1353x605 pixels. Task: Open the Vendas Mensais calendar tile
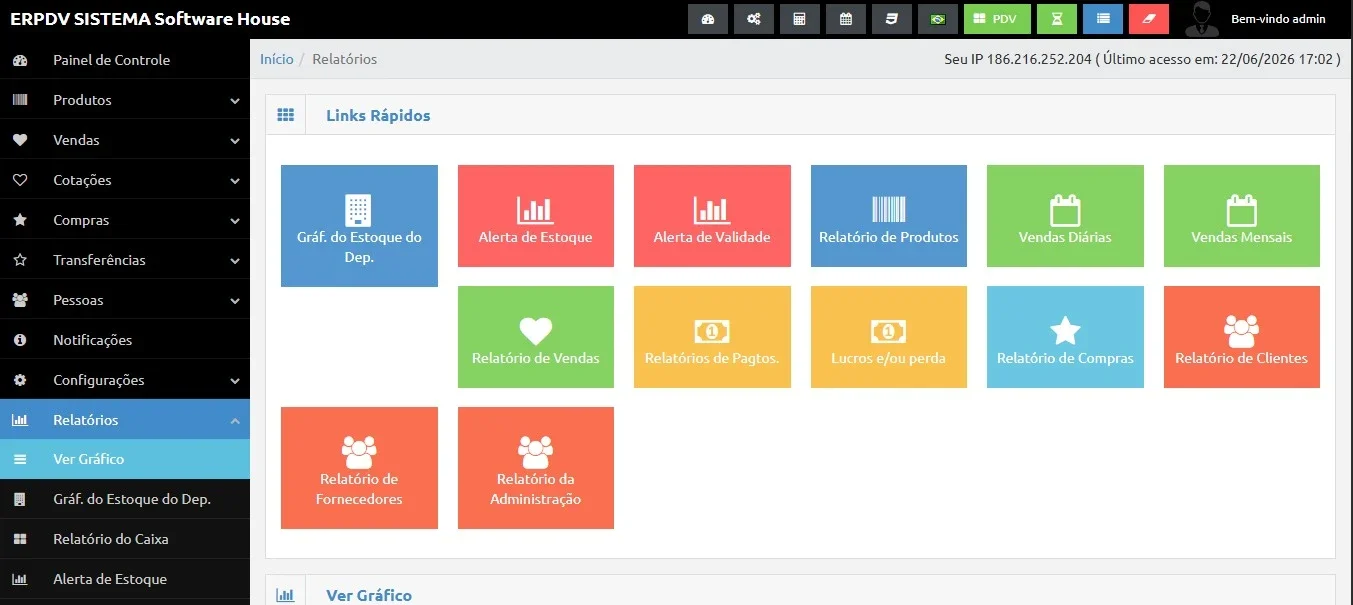point(1242,216)
